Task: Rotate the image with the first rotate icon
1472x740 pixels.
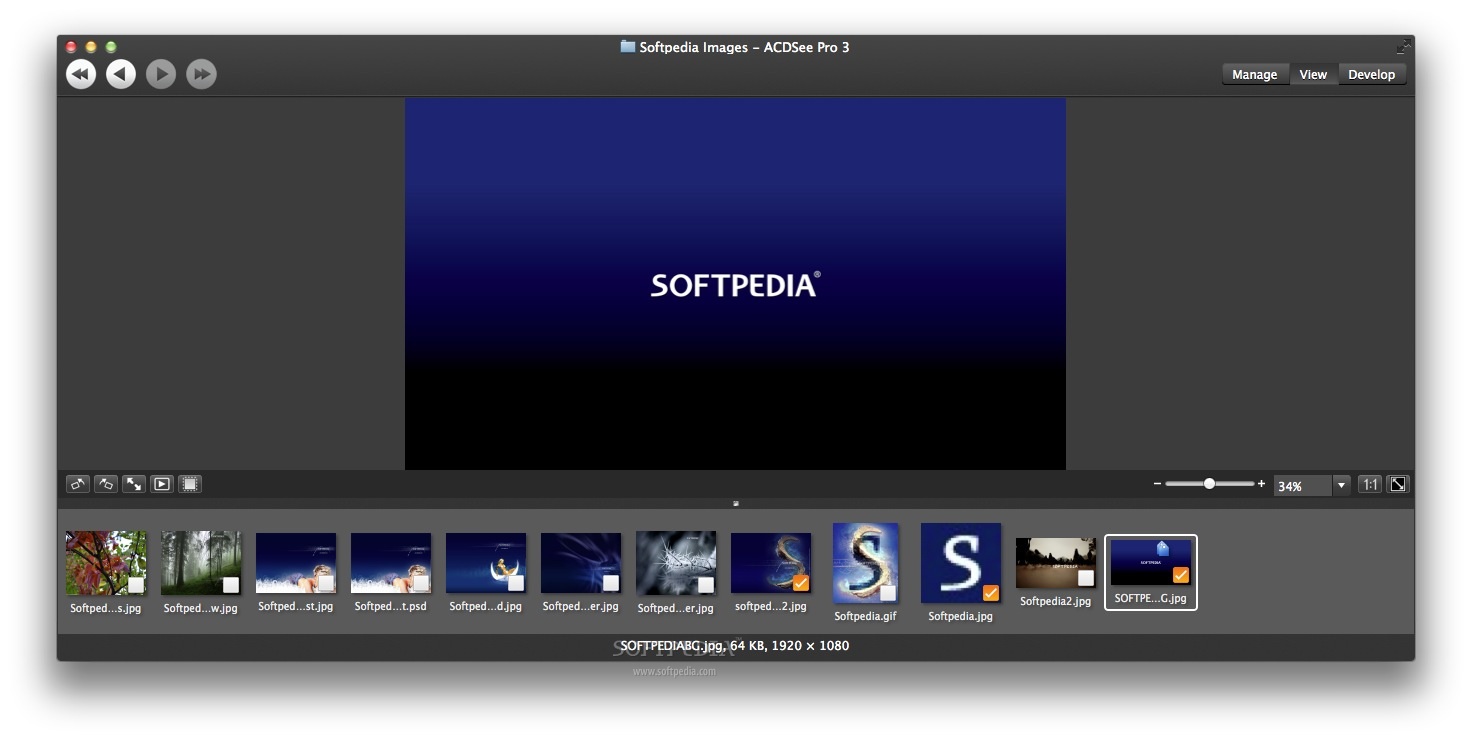Action: pyautogui.click(x=78, y=484)
